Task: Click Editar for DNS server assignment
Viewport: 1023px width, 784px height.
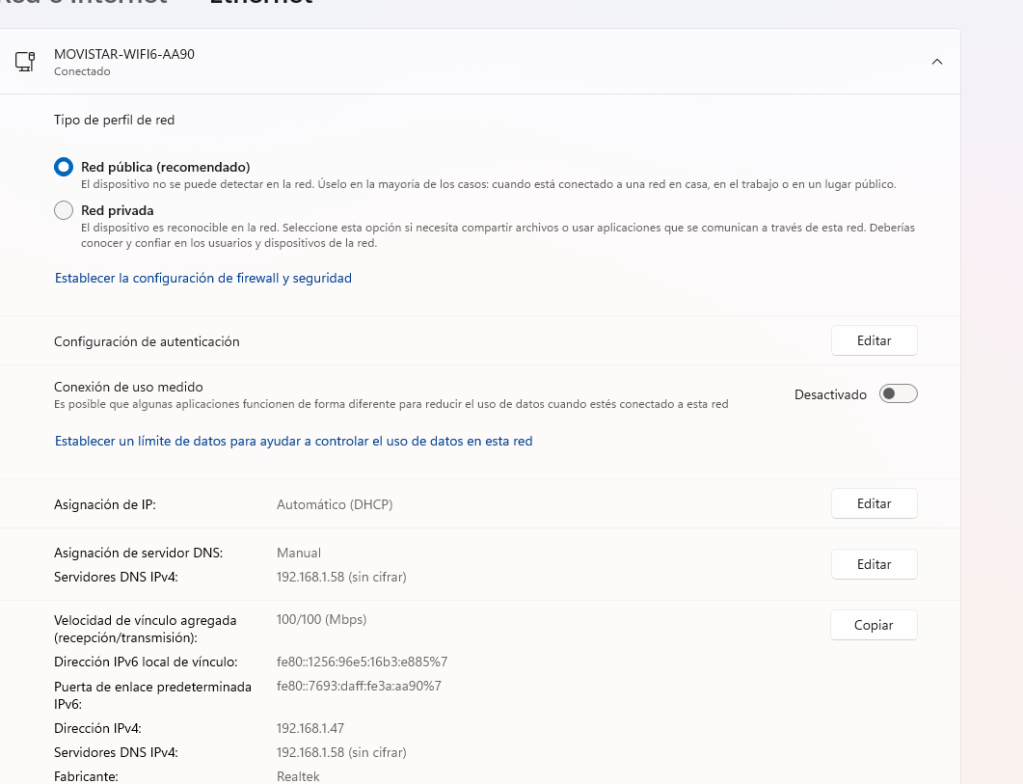Action: point(873,565)
